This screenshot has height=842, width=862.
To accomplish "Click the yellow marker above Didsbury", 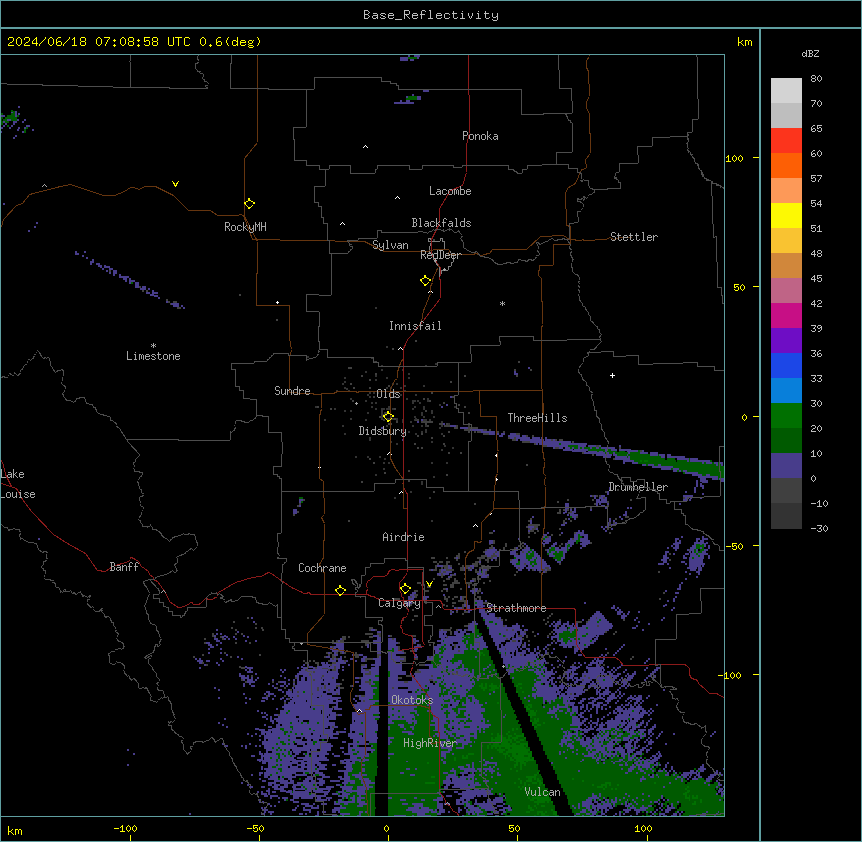I will point(388,416).
